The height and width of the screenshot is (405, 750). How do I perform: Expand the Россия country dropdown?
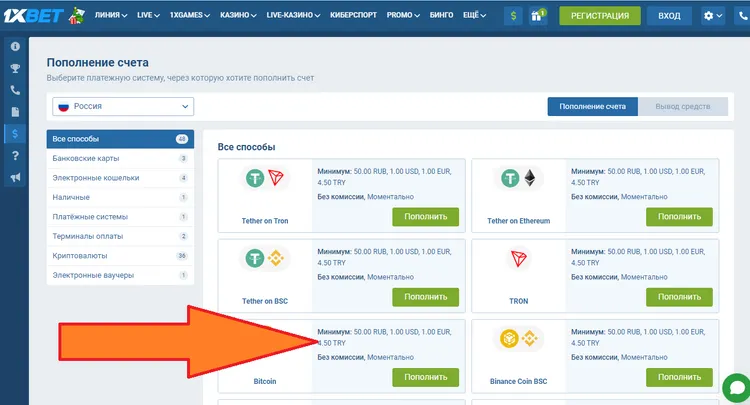(123, 106)
